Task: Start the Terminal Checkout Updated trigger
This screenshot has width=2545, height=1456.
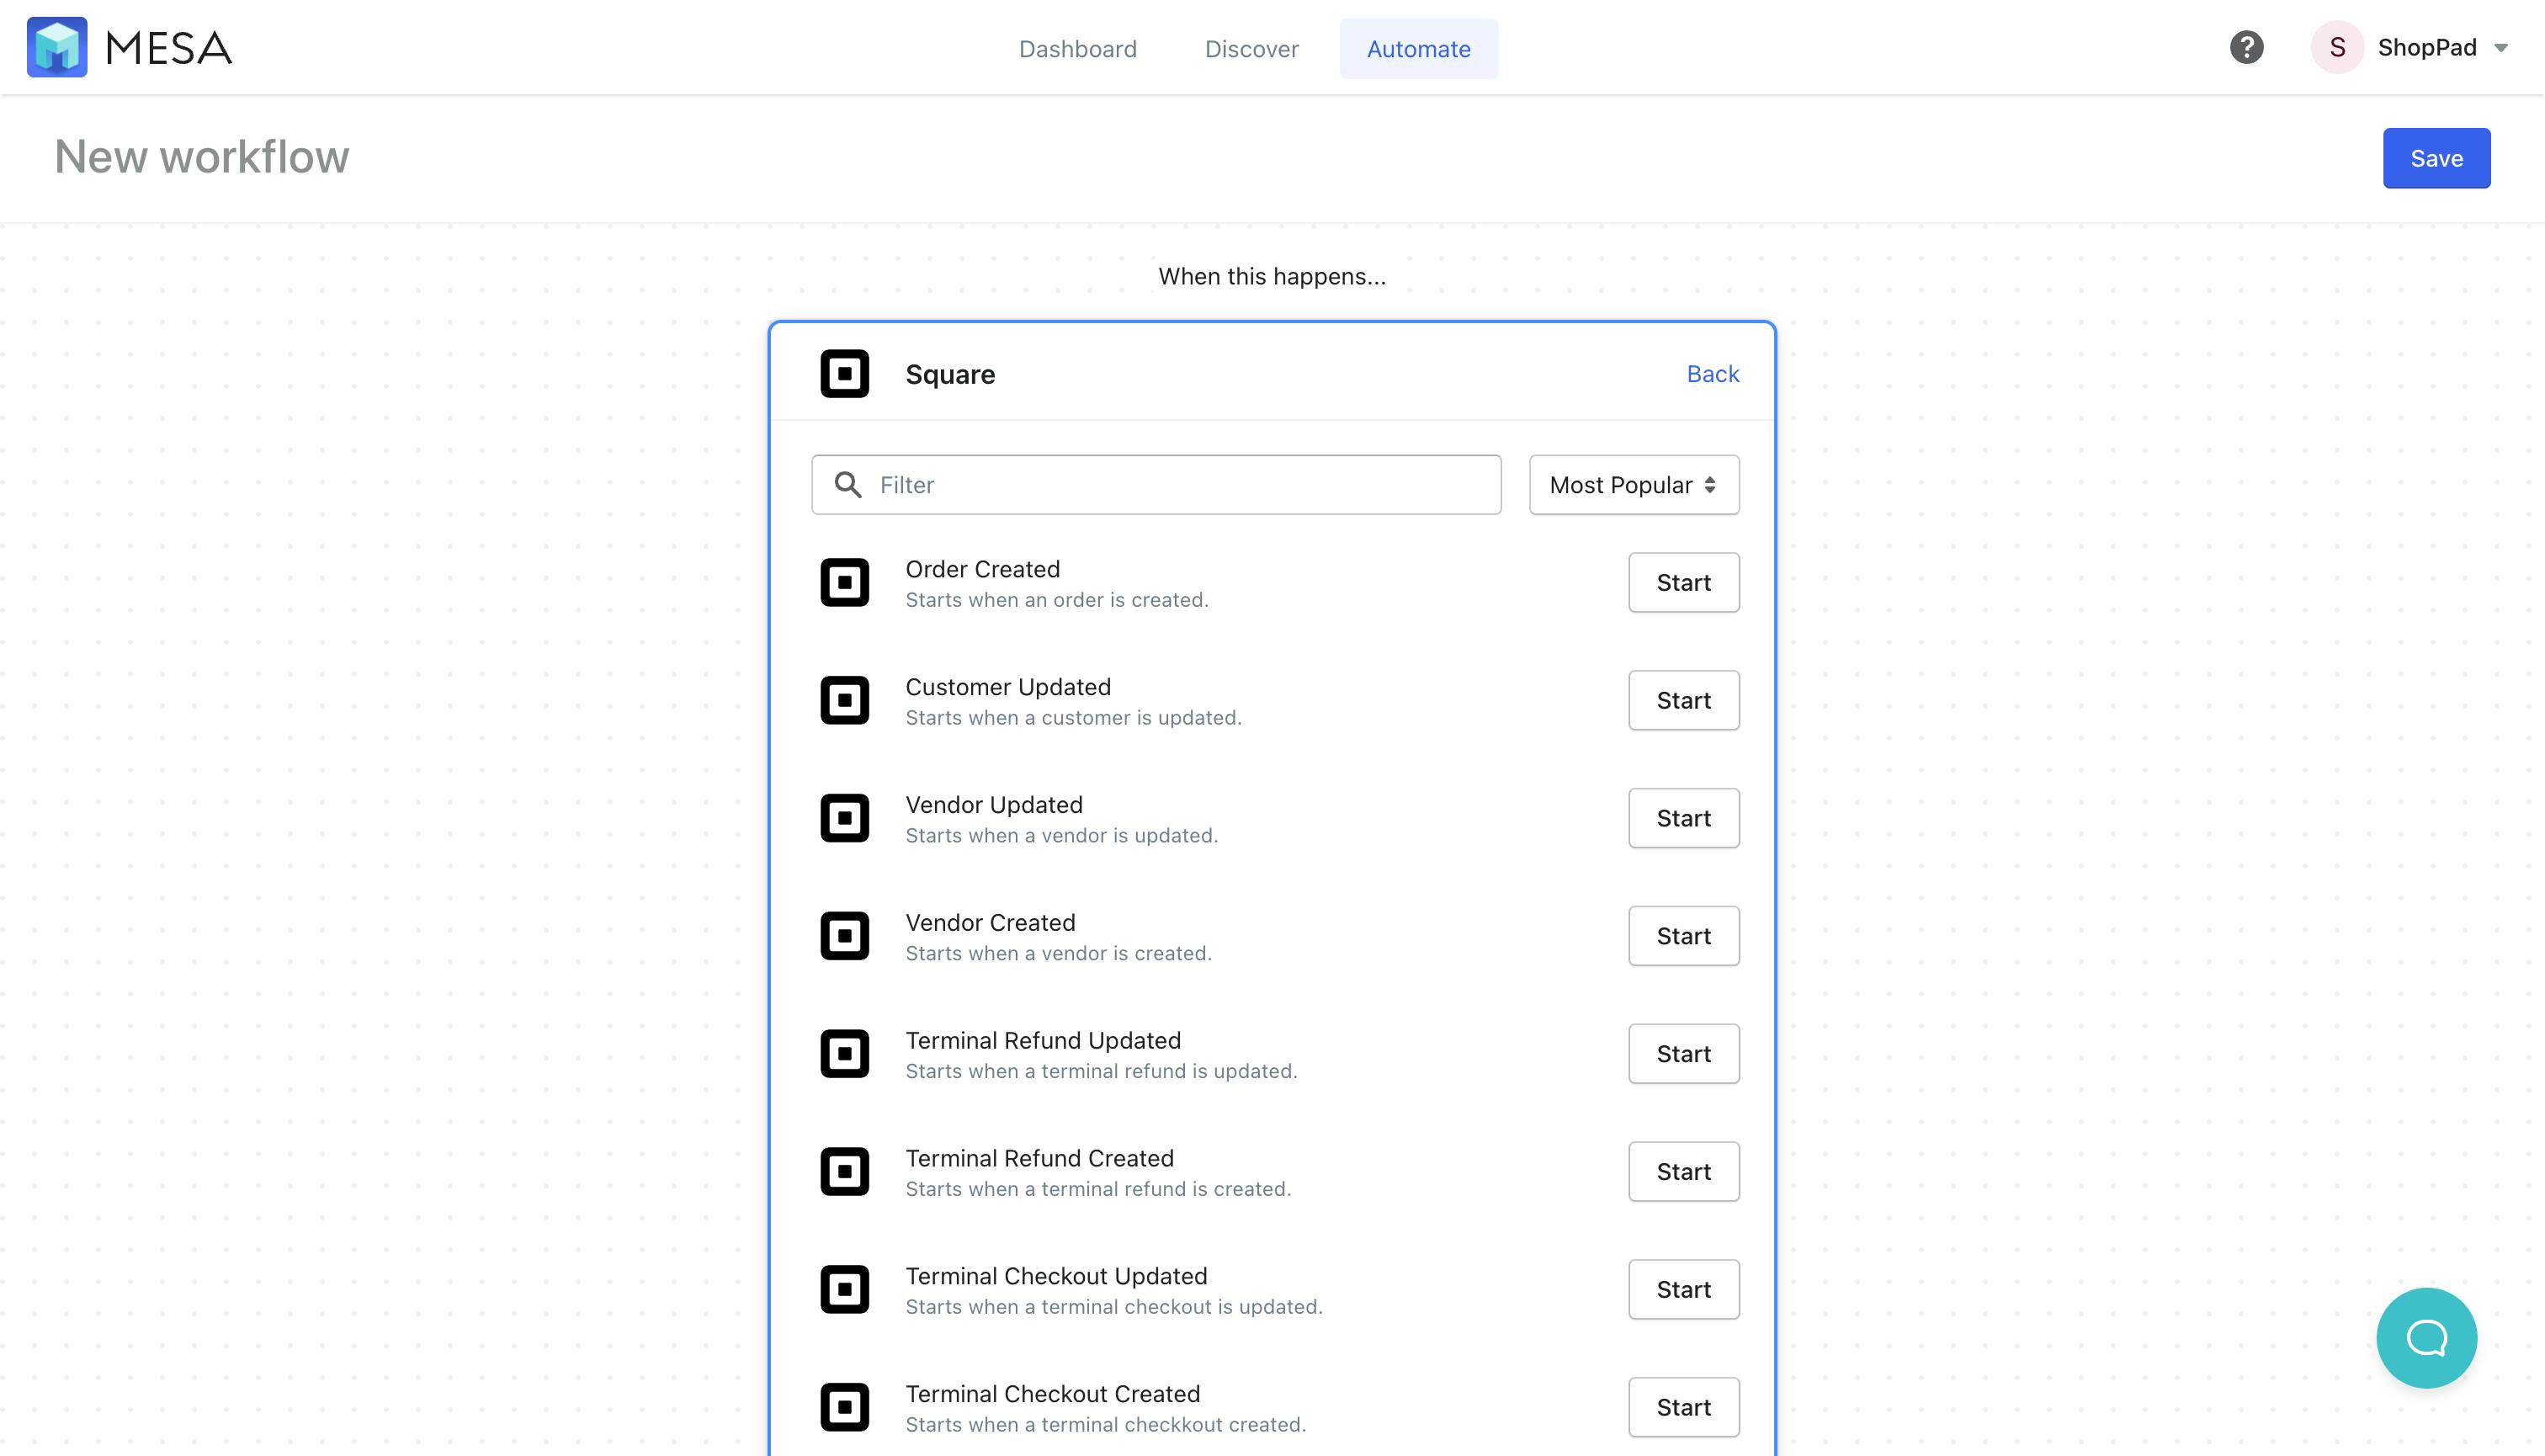Action: [x=1683, y=1290]
